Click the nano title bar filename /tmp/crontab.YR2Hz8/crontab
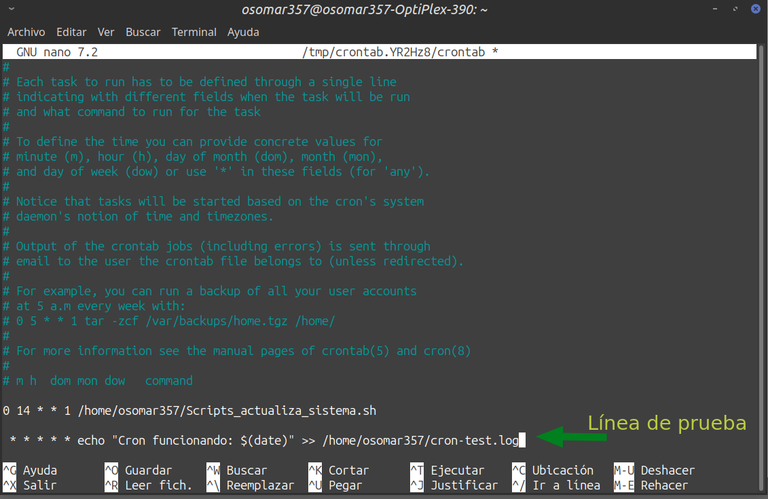The image size is (768, 499). (394, 52)
